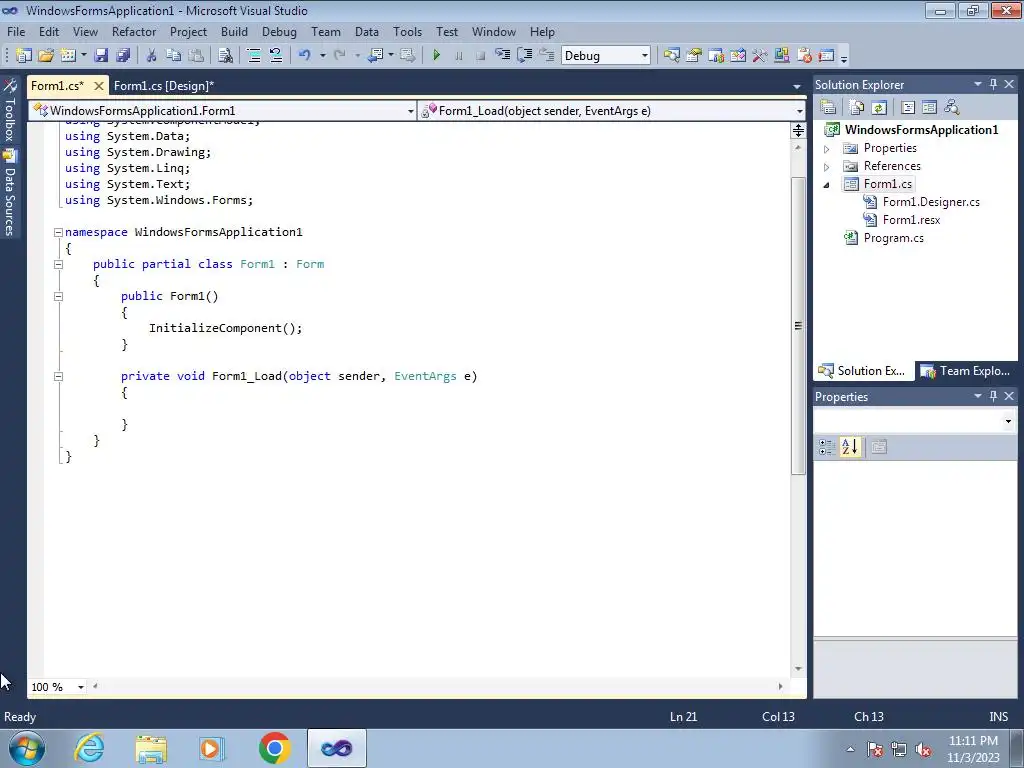Click the Copy icon in toolbar

(173, 56)
